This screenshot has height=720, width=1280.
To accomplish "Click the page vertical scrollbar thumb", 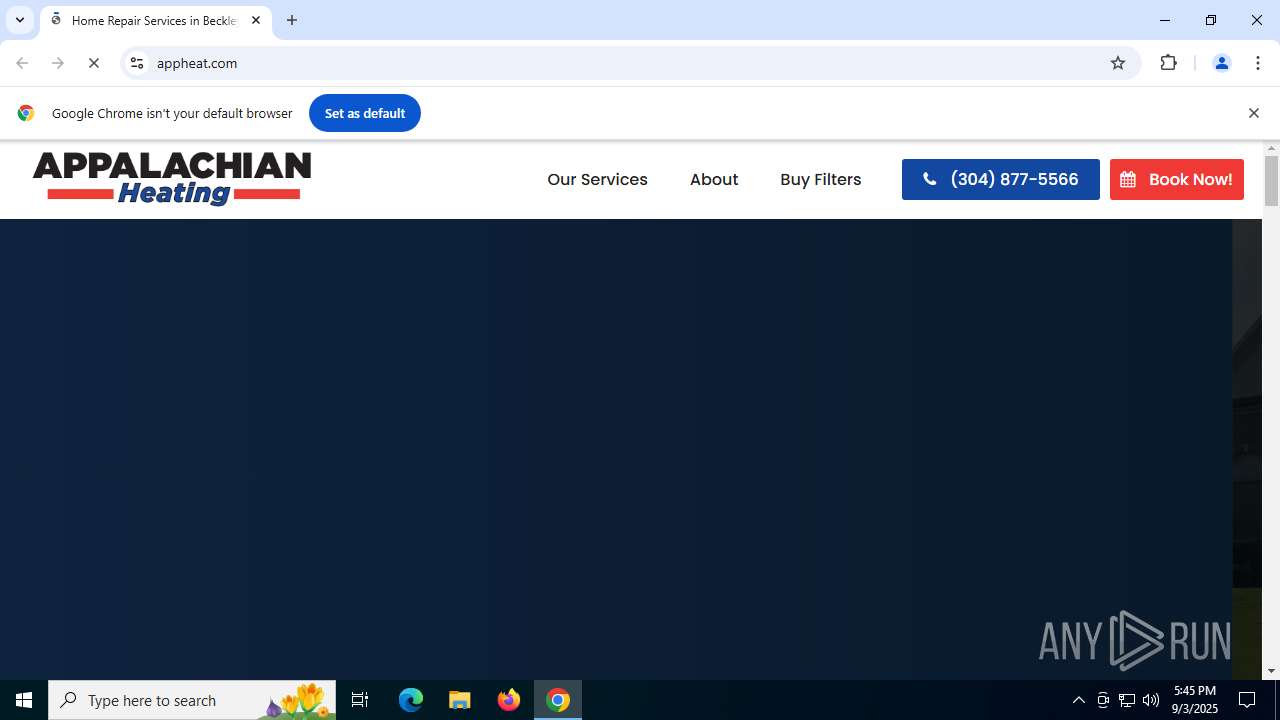I will pyautogui.click(x=1271, y=181).
